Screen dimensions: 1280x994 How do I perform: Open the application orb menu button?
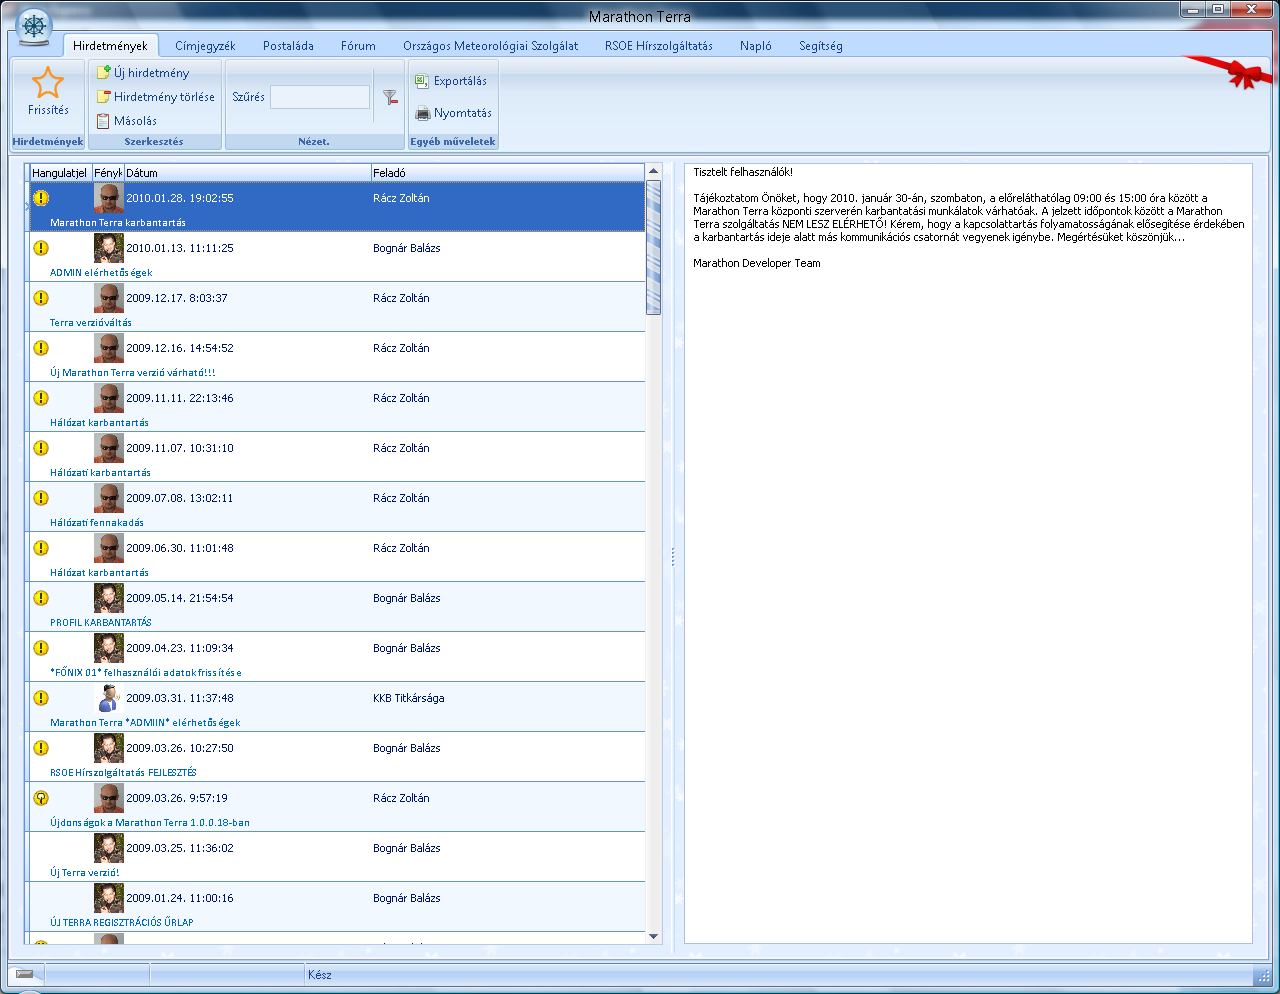coord(35,26)
